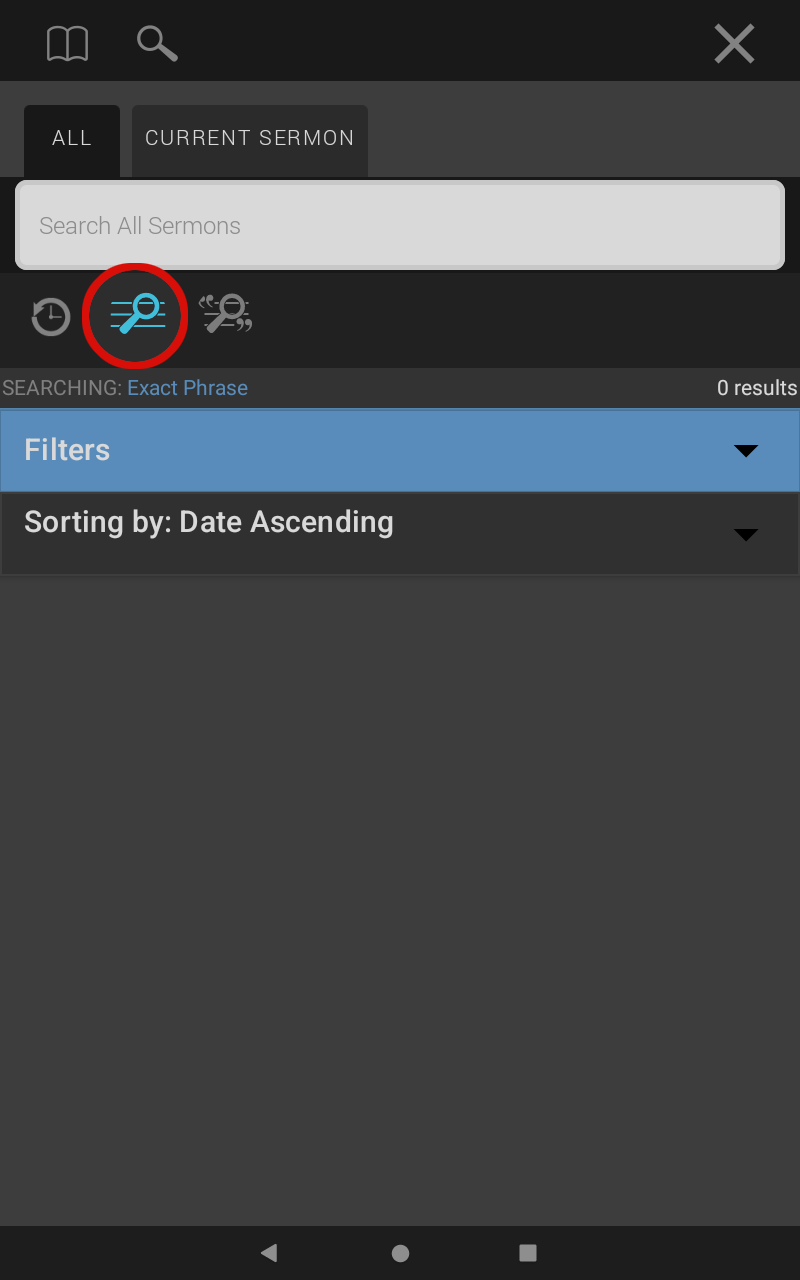Click Sorting by: Date Ascending label

(x=209, y=522)
